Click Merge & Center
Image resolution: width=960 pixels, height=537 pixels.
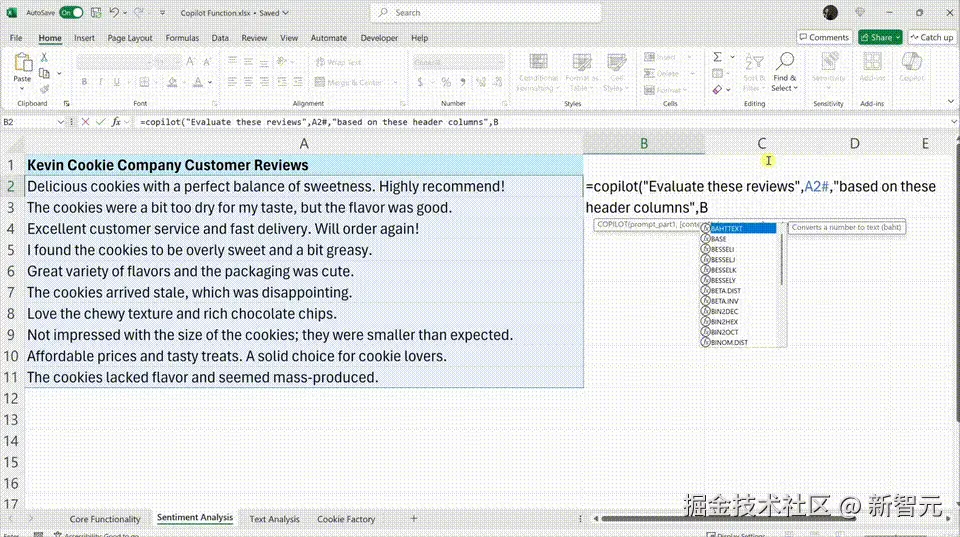point(348,82)
